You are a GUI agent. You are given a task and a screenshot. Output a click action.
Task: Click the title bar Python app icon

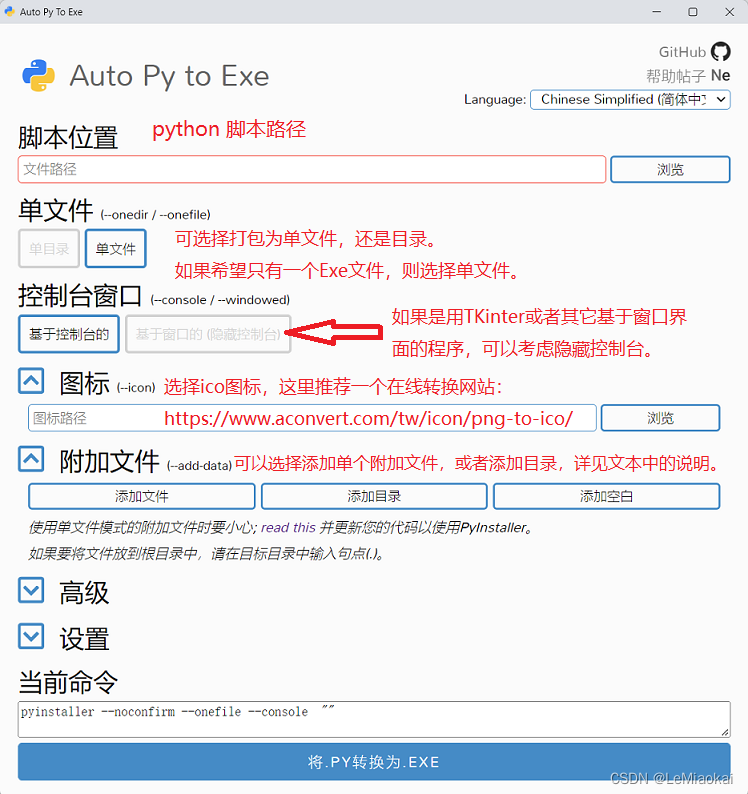9,11
